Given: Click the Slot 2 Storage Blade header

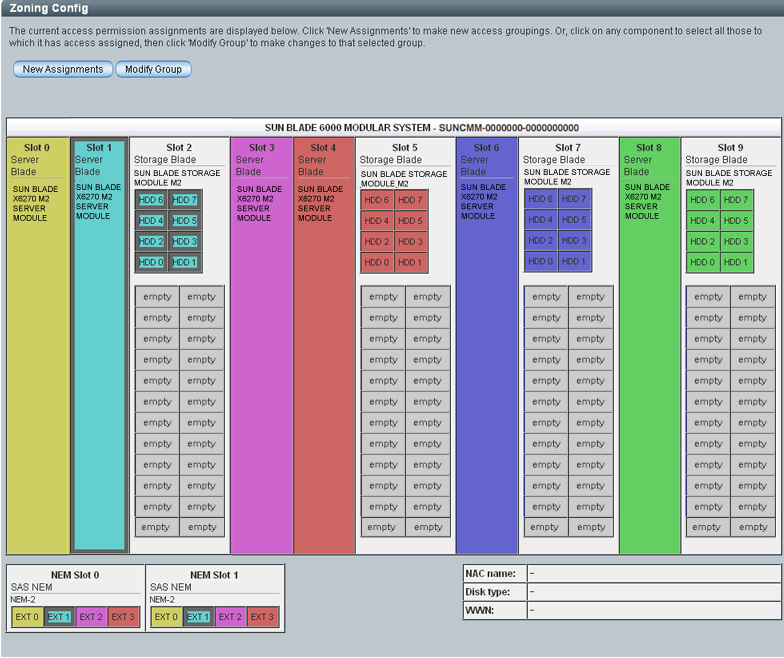Looking at the screenshot, I should (179, 154).
